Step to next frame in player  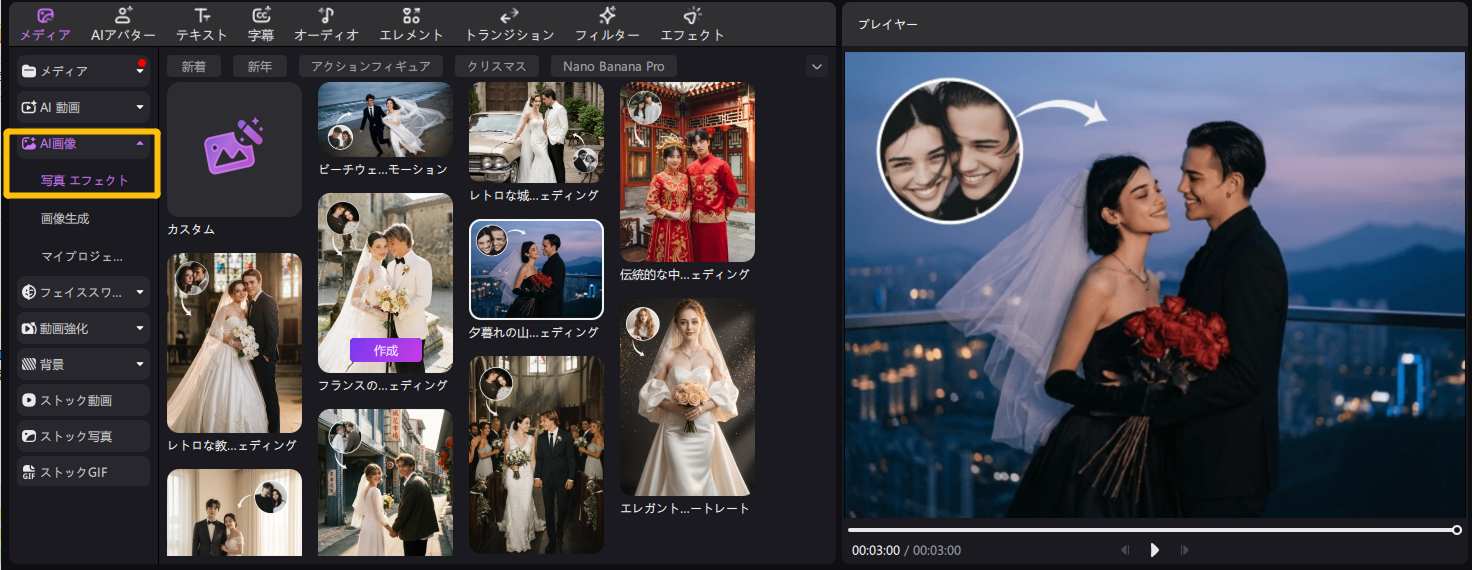click(x=1184, y=550)
